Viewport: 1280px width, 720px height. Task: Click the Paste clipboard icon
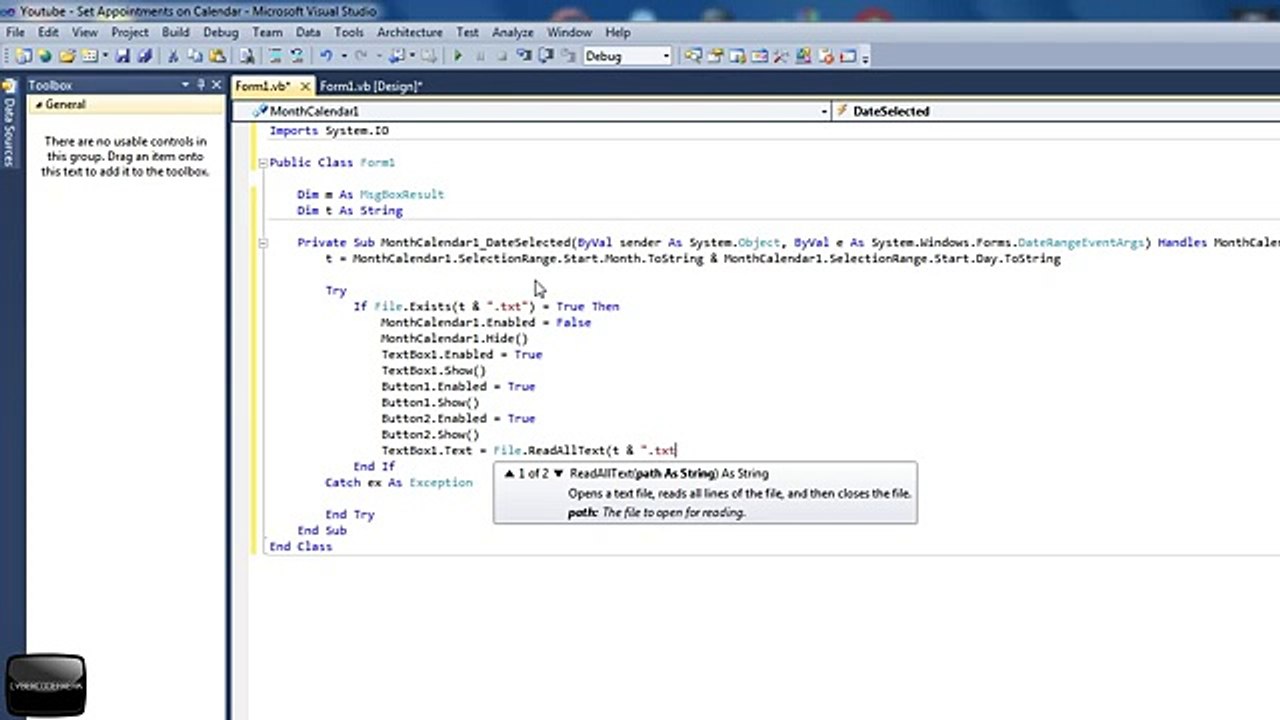coord(217,56)
